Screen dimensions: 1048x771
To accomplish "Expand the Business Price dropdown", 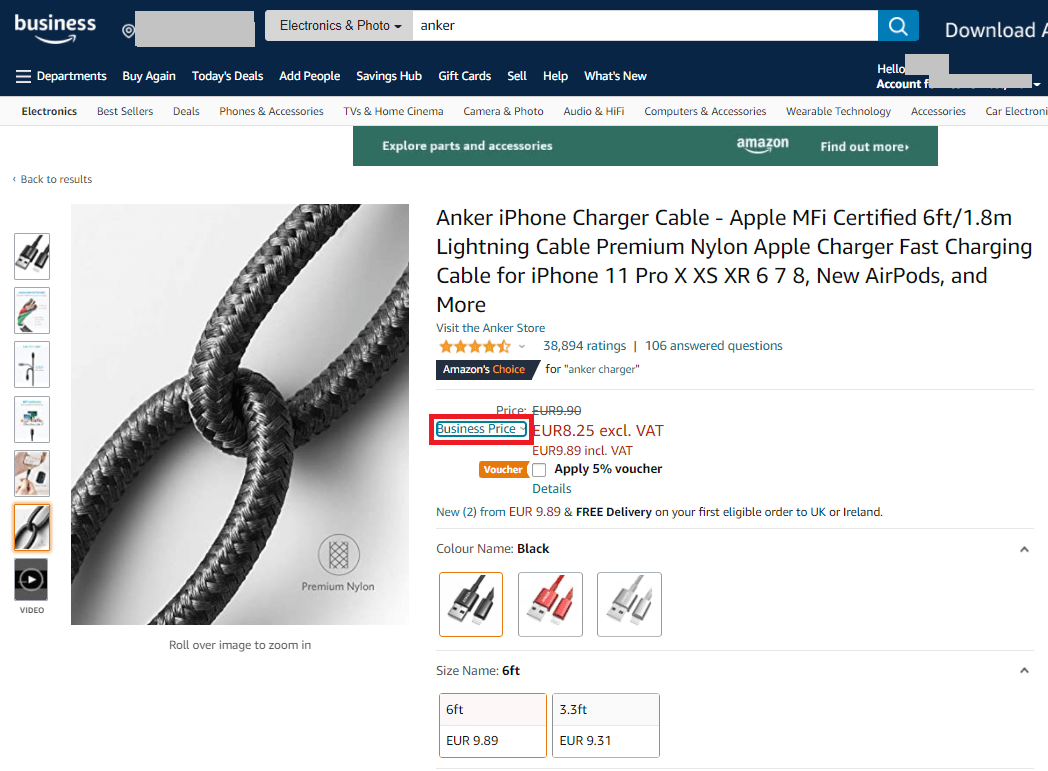I will [x=481, y=429].
